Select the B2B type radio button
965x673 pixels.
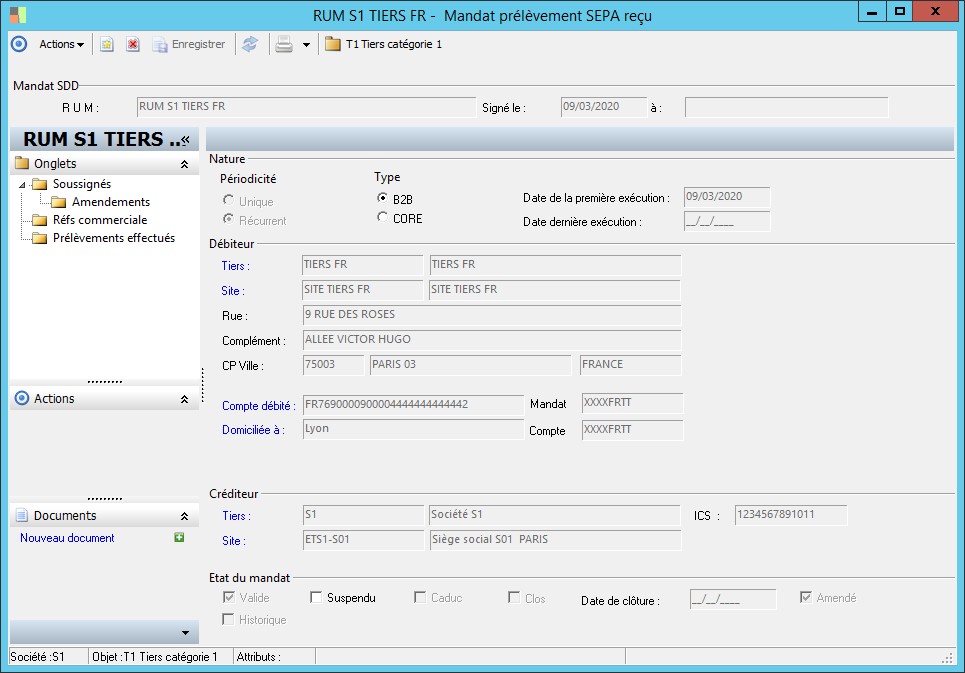382,199
